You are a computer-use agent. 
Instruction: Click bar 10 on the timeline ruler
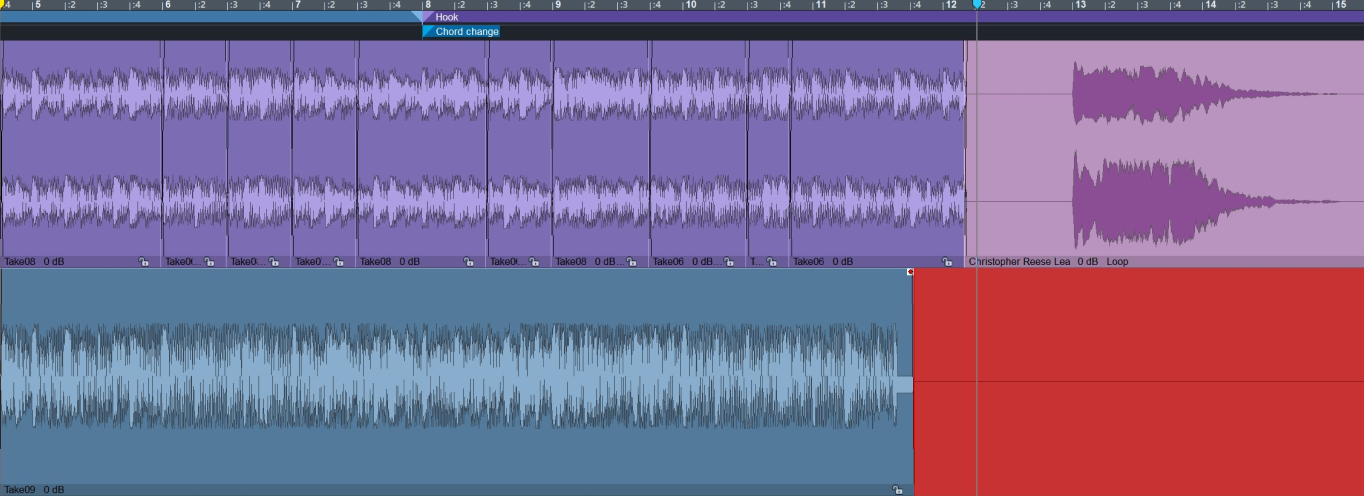tap(690, 5)
